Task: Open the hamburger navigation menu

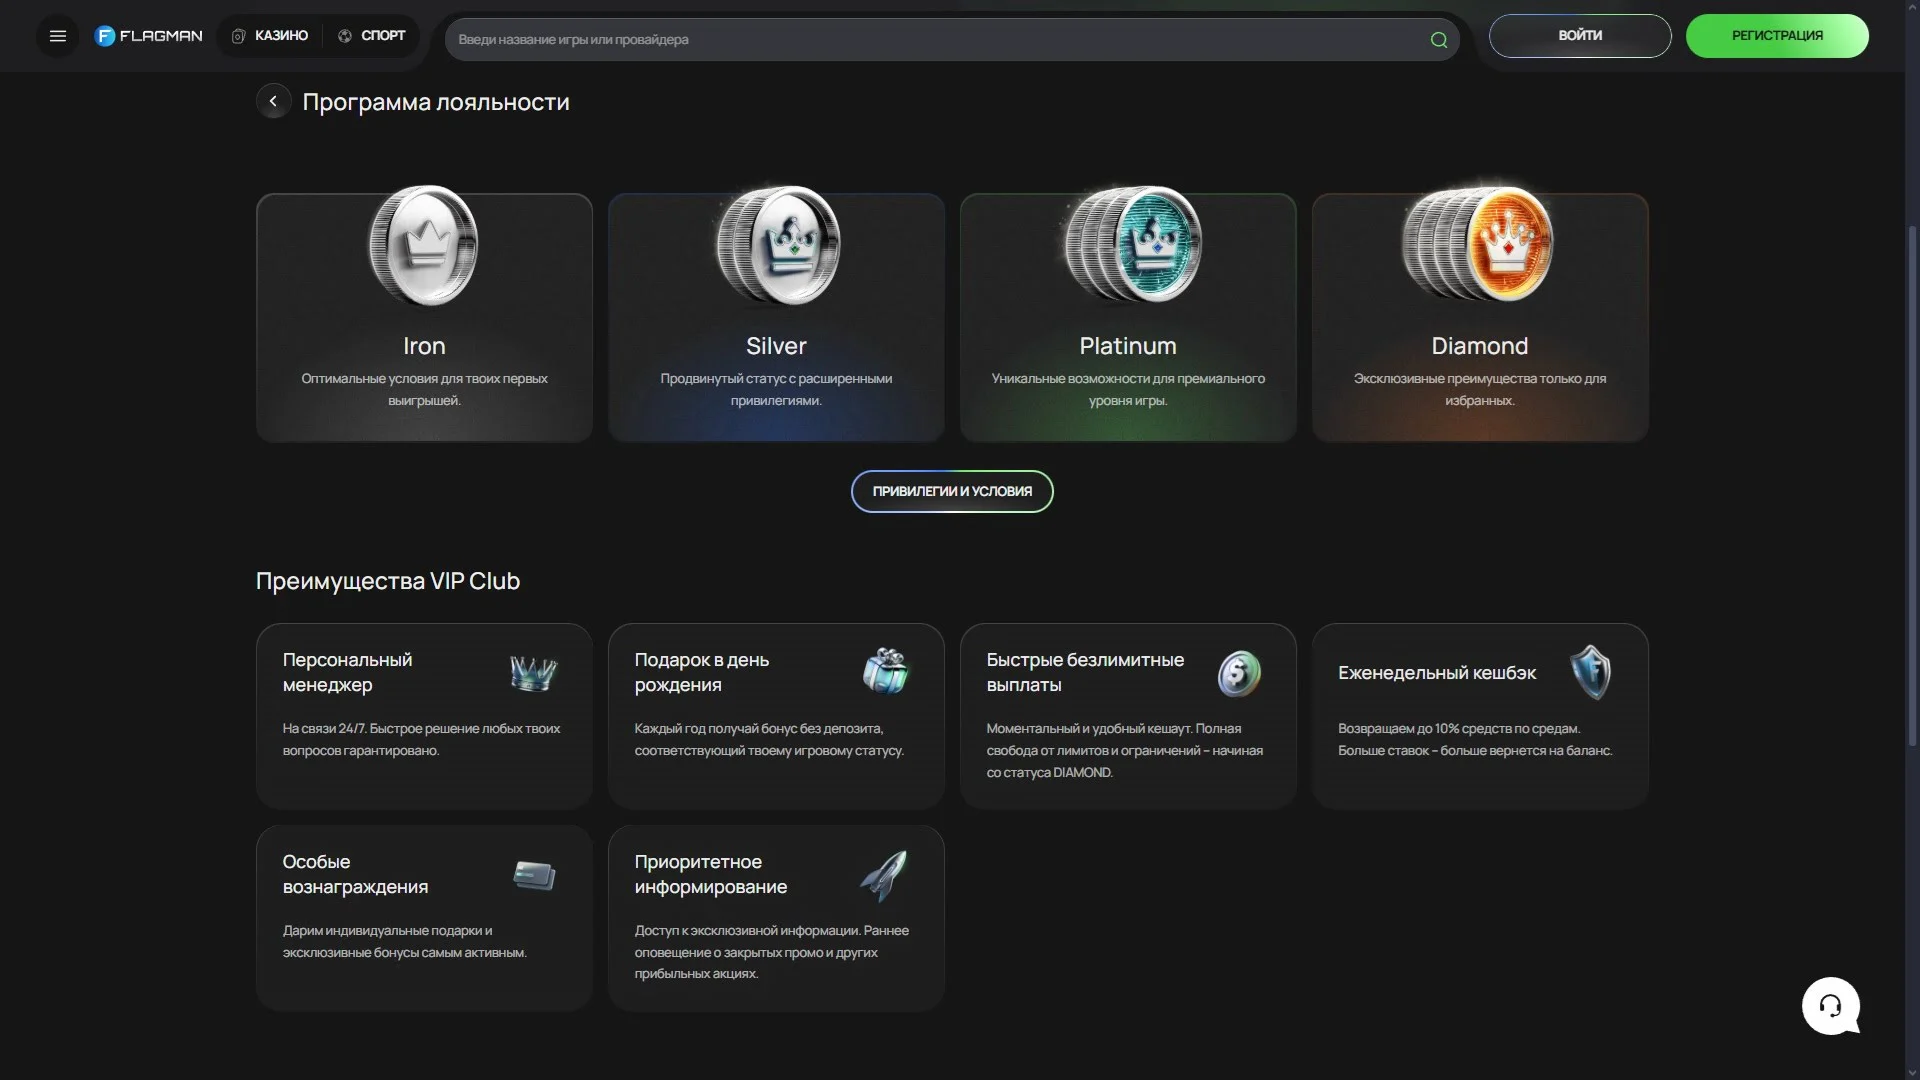Action: tap(57, 35)
